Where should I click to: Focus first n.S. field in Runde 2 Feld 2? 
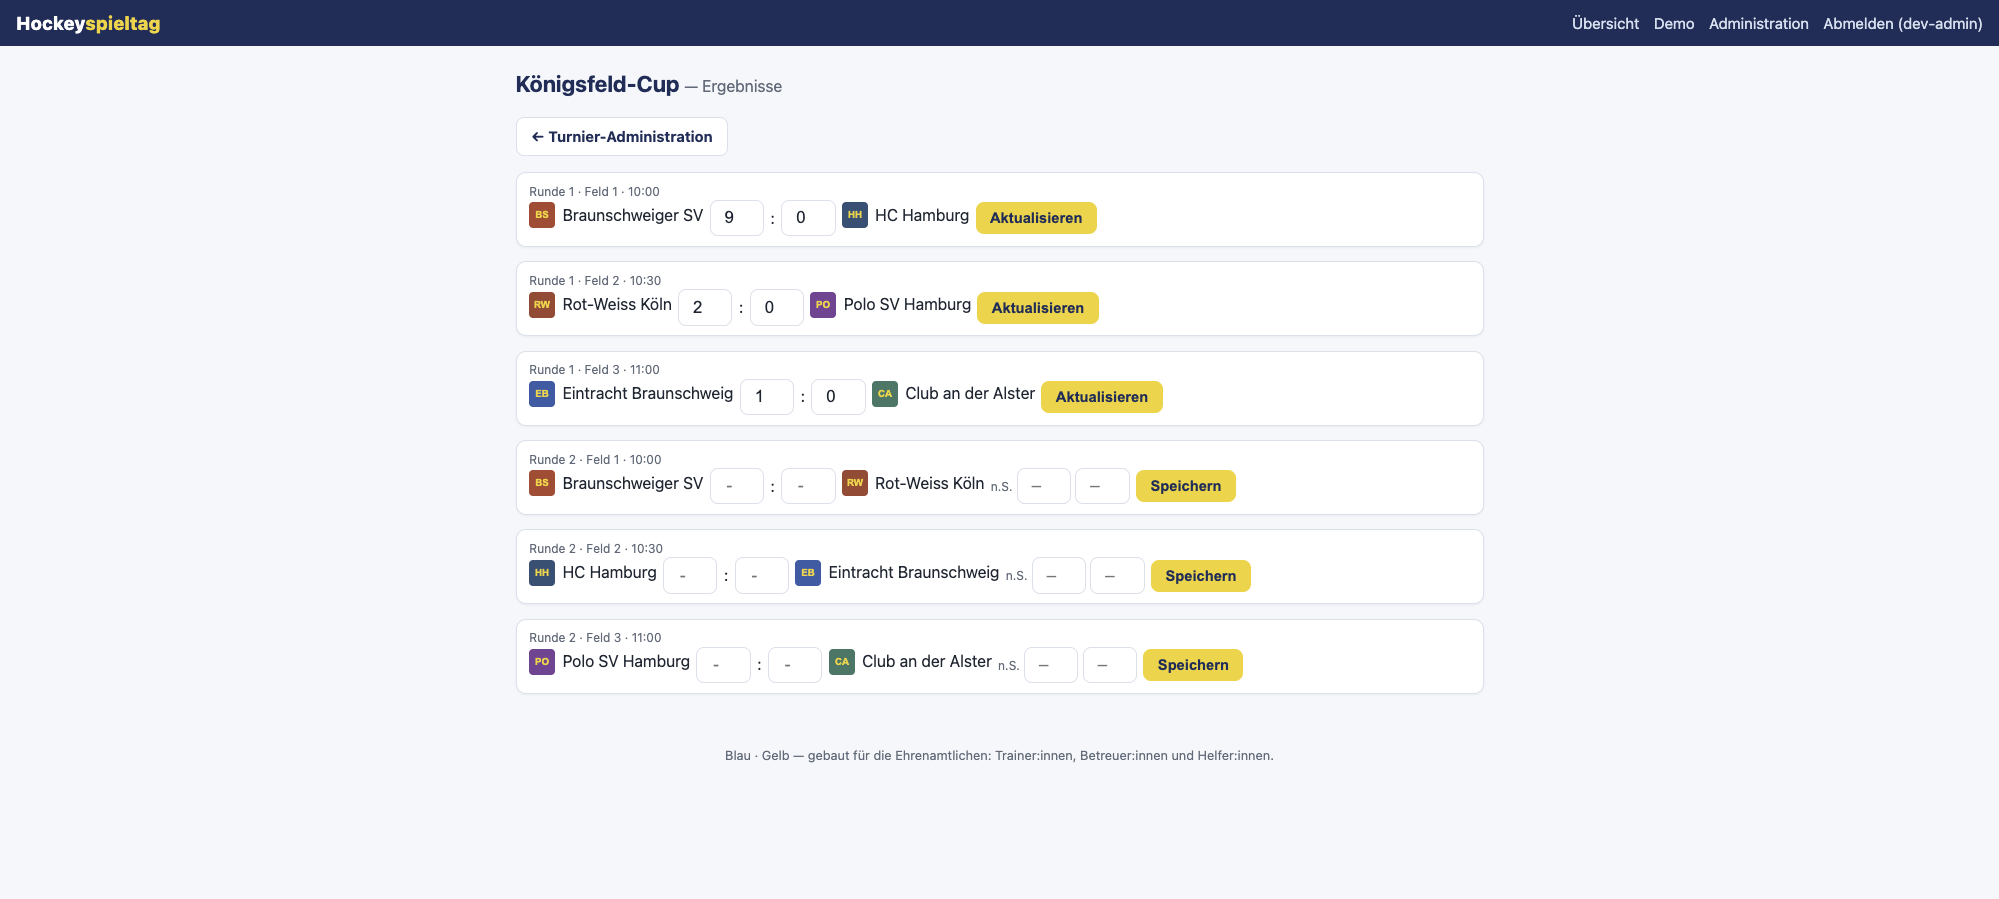coord(1059,575)
